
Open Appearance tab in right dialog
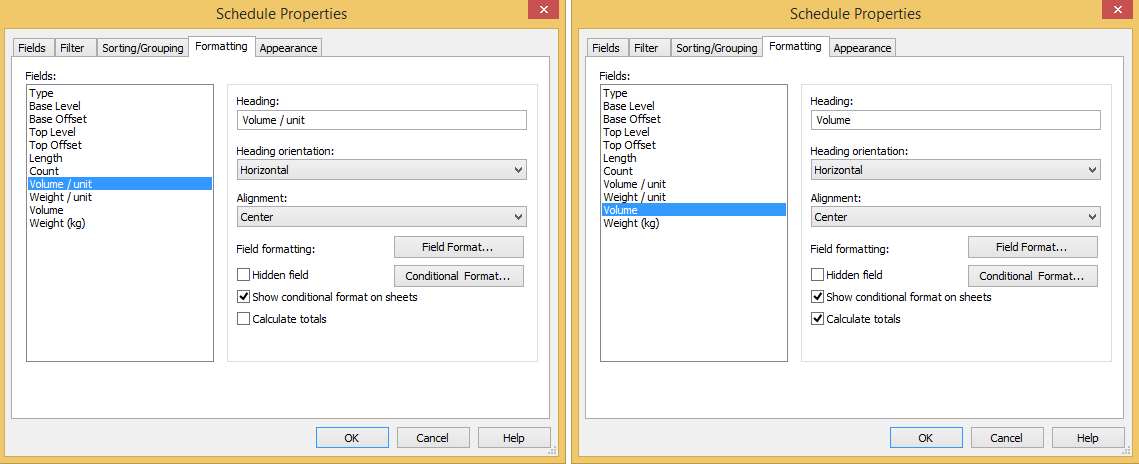(862, 48)
